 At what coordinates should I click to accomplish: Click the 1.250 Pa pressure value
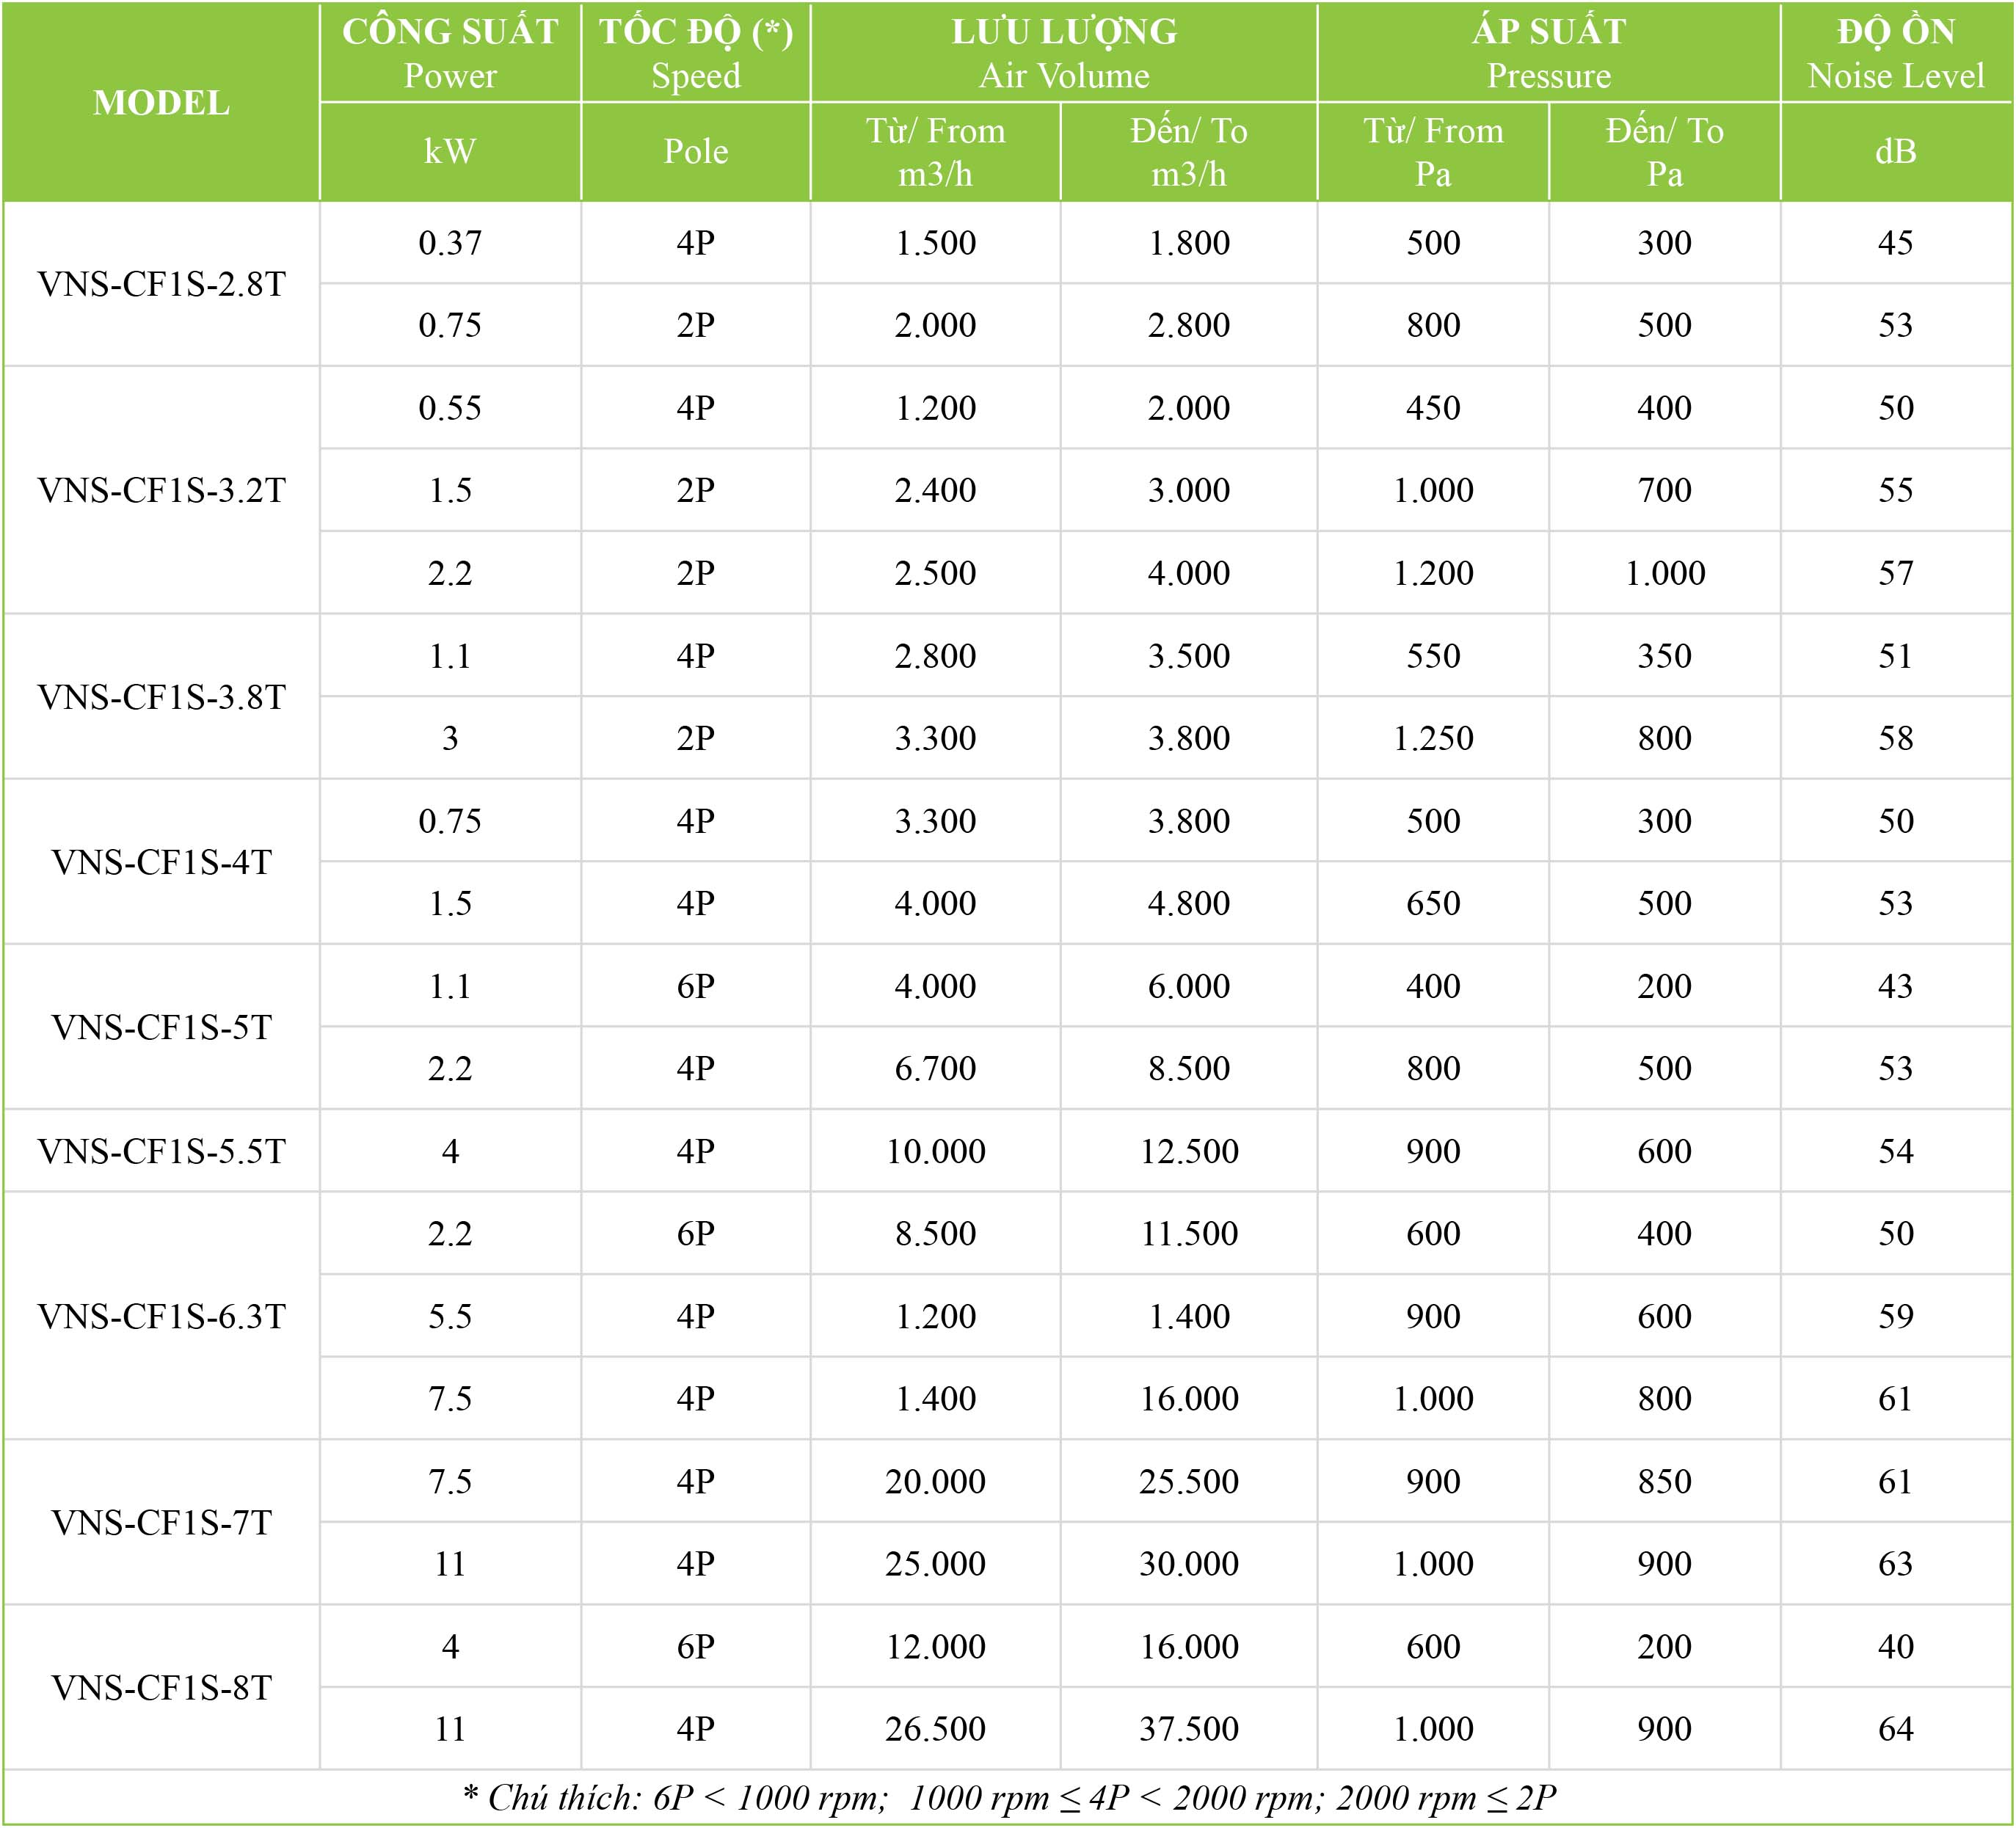(1433, 738)
